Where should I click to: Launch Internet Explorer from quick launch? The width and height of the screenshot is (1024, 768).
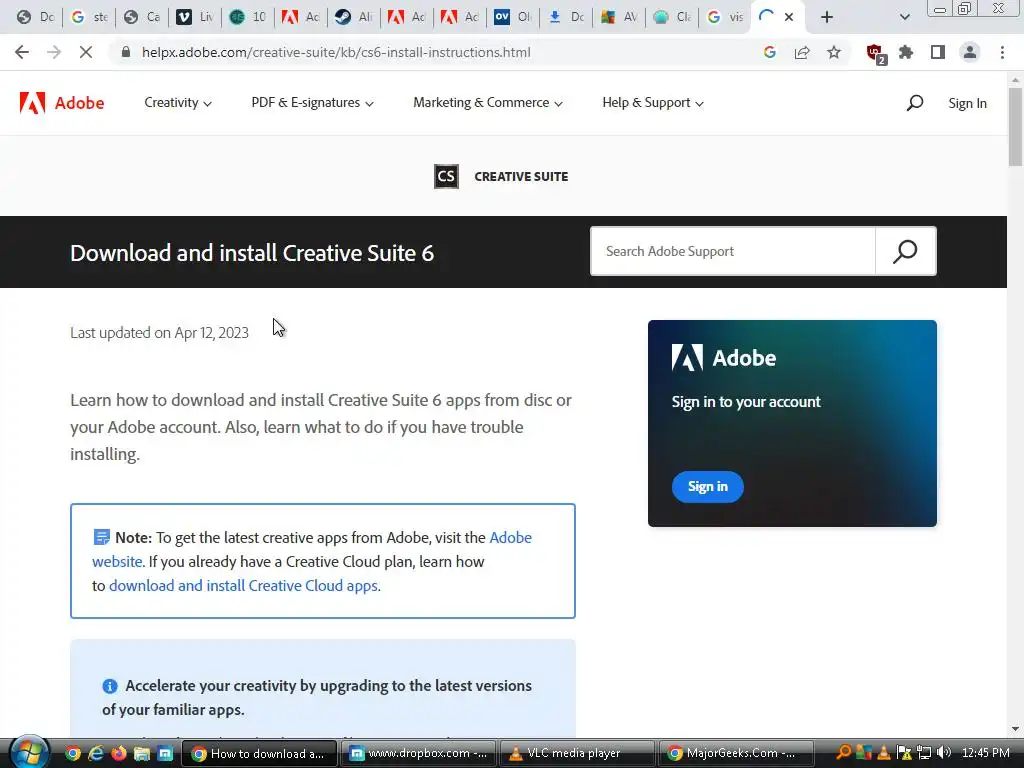click(96, 754)
